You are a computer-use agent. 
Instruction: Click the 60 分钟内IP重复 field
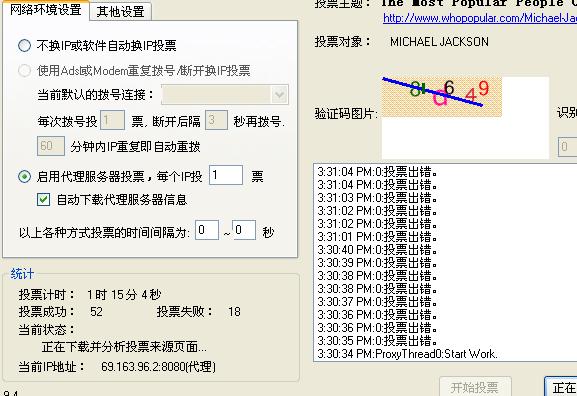point(51,146)
